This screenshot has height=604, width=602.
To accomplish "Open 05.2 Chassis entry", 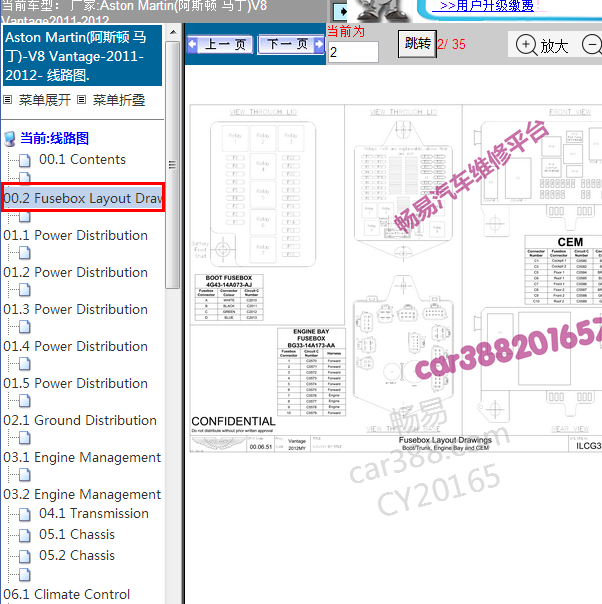I will (77, 555).
